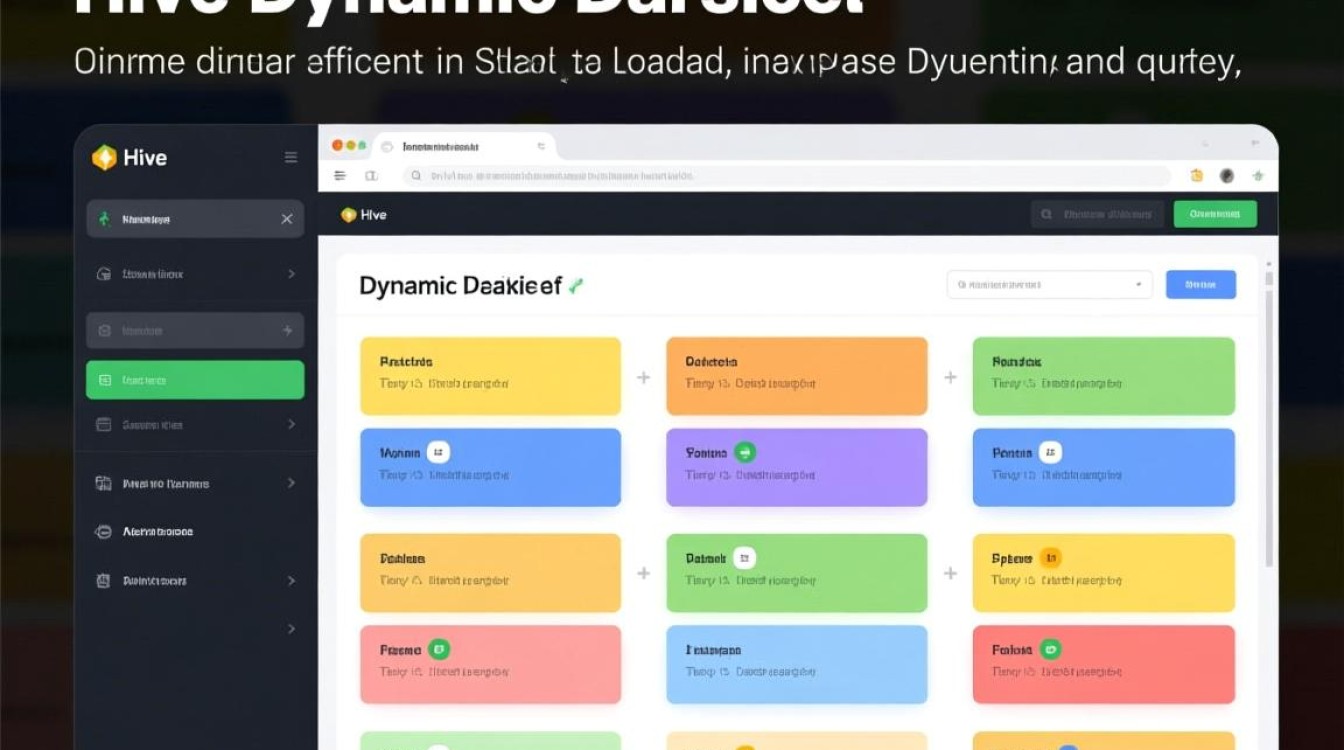1344x750 pixels.
Task: Click the plus between top yellow and orange cards
Action: pyautogui.click(x=643, y=377)
